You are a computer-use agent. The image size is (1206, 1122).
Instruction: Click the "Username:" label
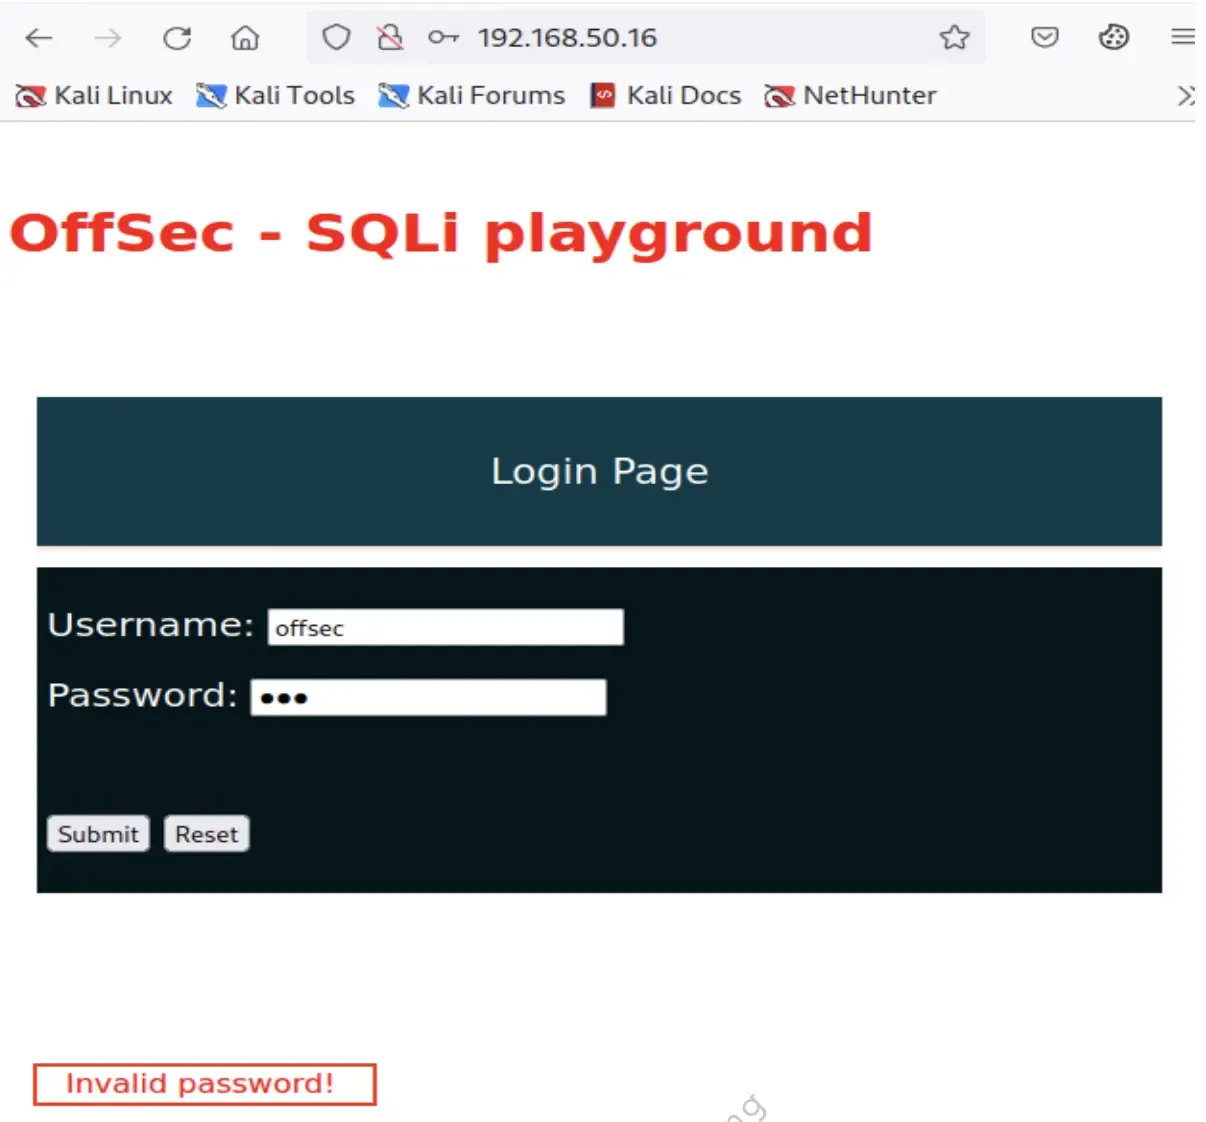click(151, 624)
